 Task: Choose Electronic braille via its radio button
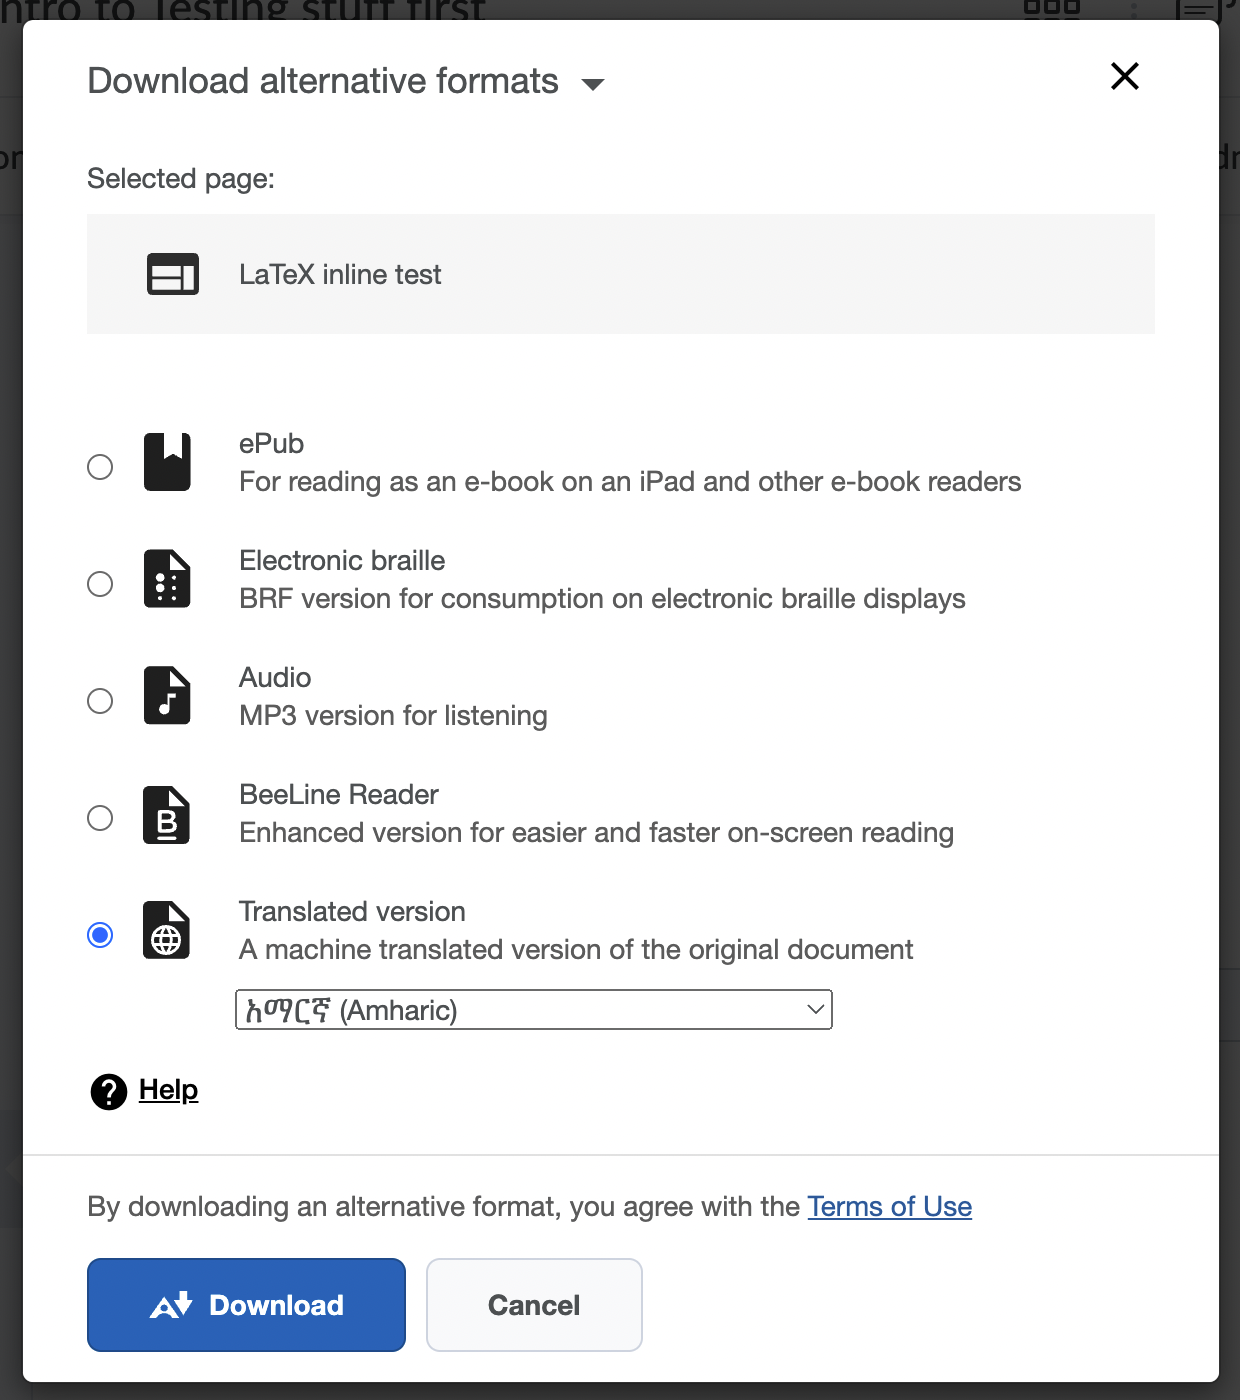point(100,584)
